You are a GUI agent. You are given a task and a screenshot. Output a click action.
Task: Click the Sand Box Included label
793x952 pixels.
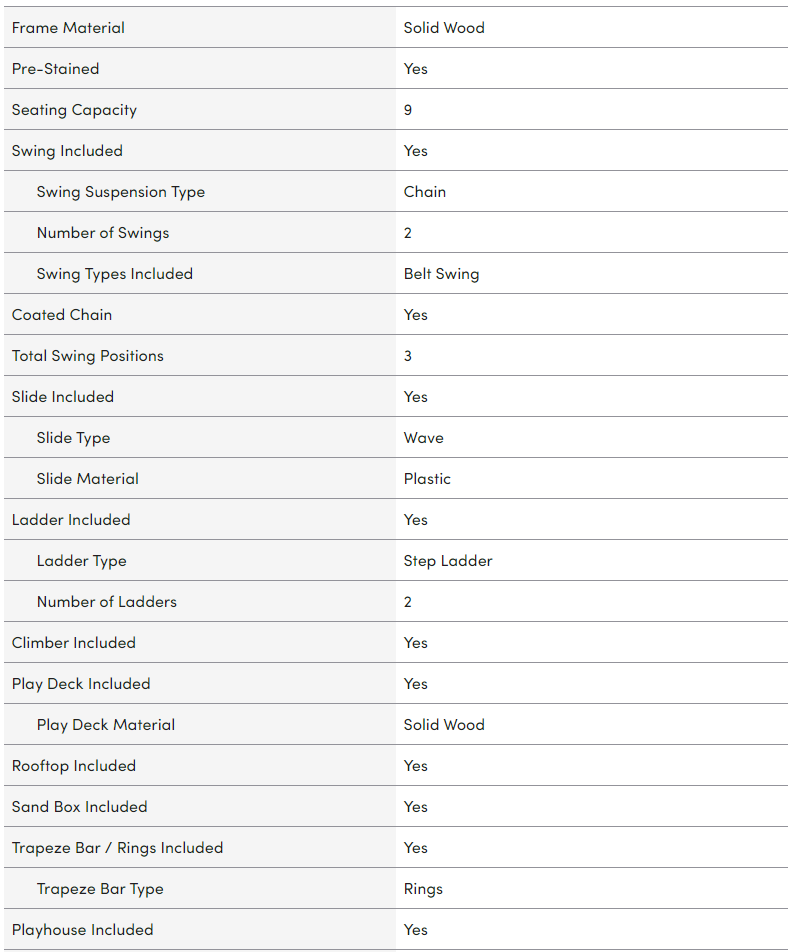point(79,807)
